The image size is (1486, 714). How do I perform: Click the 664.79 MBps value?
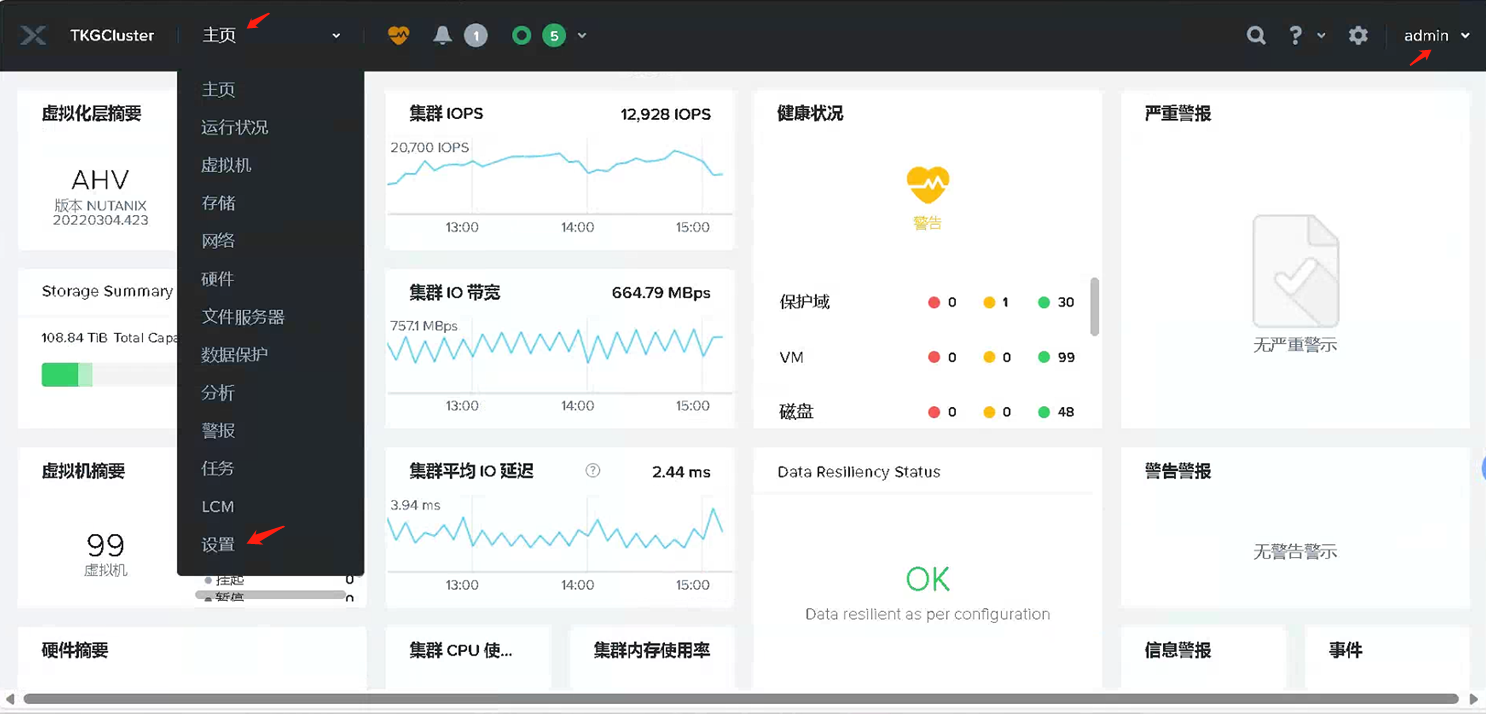(661, 293)
